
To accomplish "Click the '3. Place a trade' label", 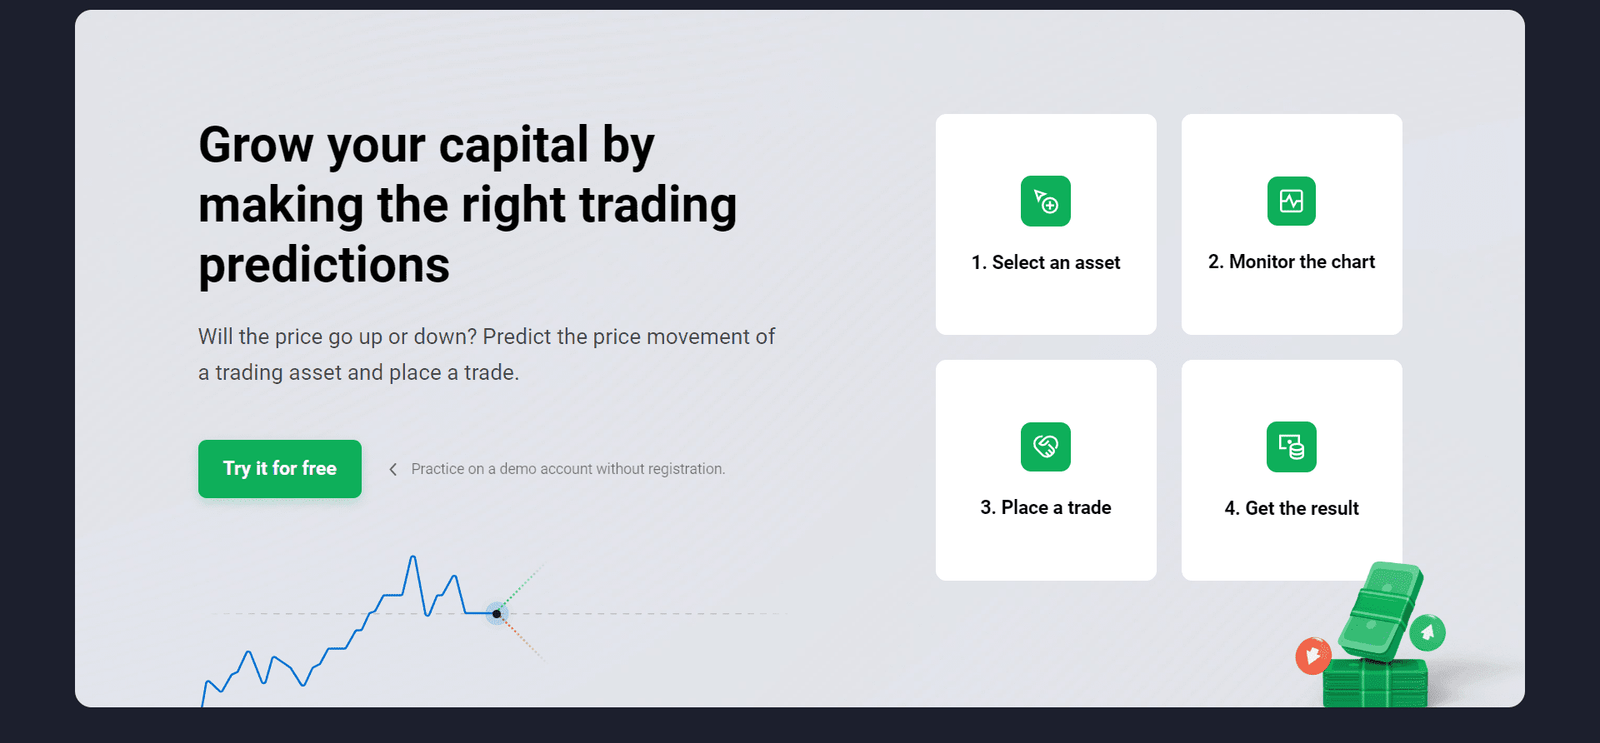I will 1045,508.
